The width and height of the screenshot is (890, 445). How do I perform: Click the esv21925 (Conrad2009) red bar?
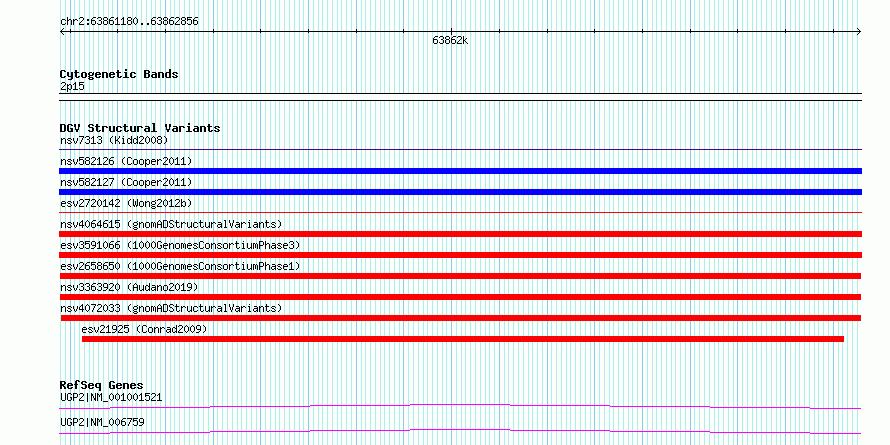pyautogui.click(x=463, y=339)
